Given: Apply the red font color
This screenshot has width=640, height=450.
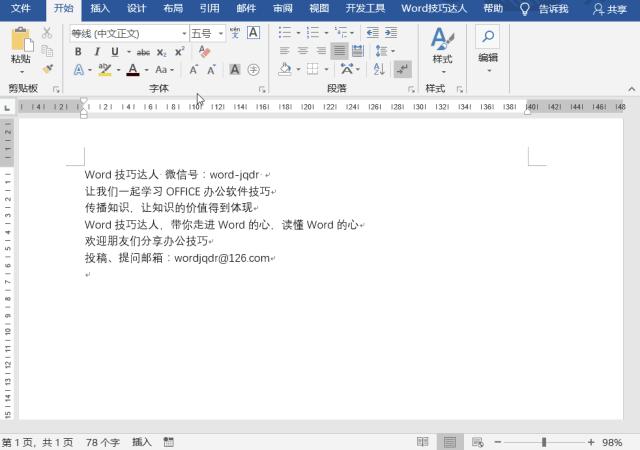Looking at the screenshot, I should tap(133, 70).
